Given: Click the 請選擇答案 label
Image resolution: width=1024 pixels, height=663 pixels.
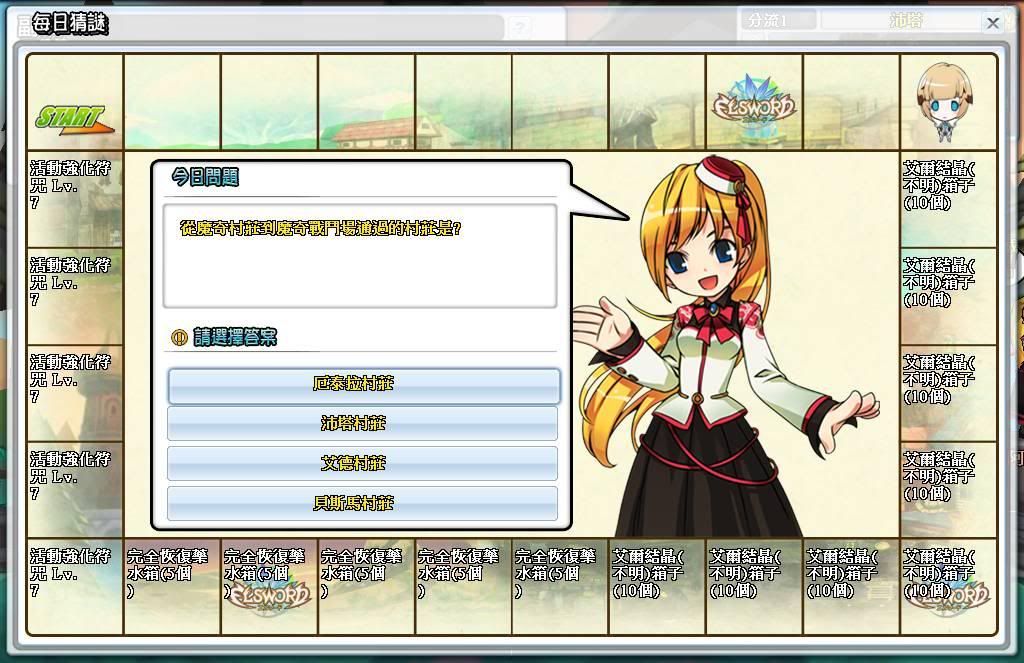Looking at the screenshot, I should 235,337.
